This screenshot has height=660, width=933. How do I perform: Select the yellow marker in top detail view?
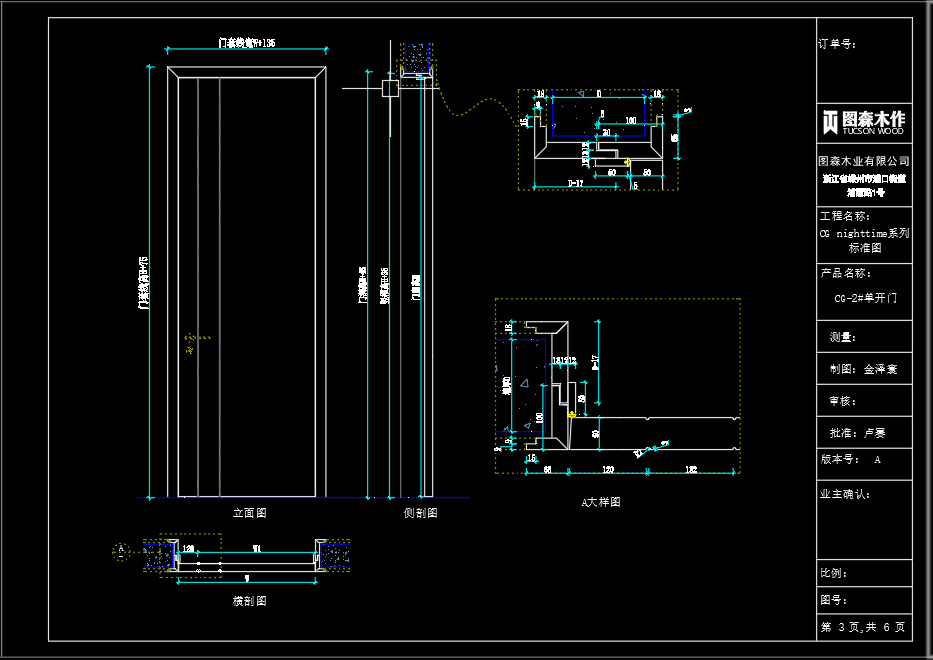[627, 160]
